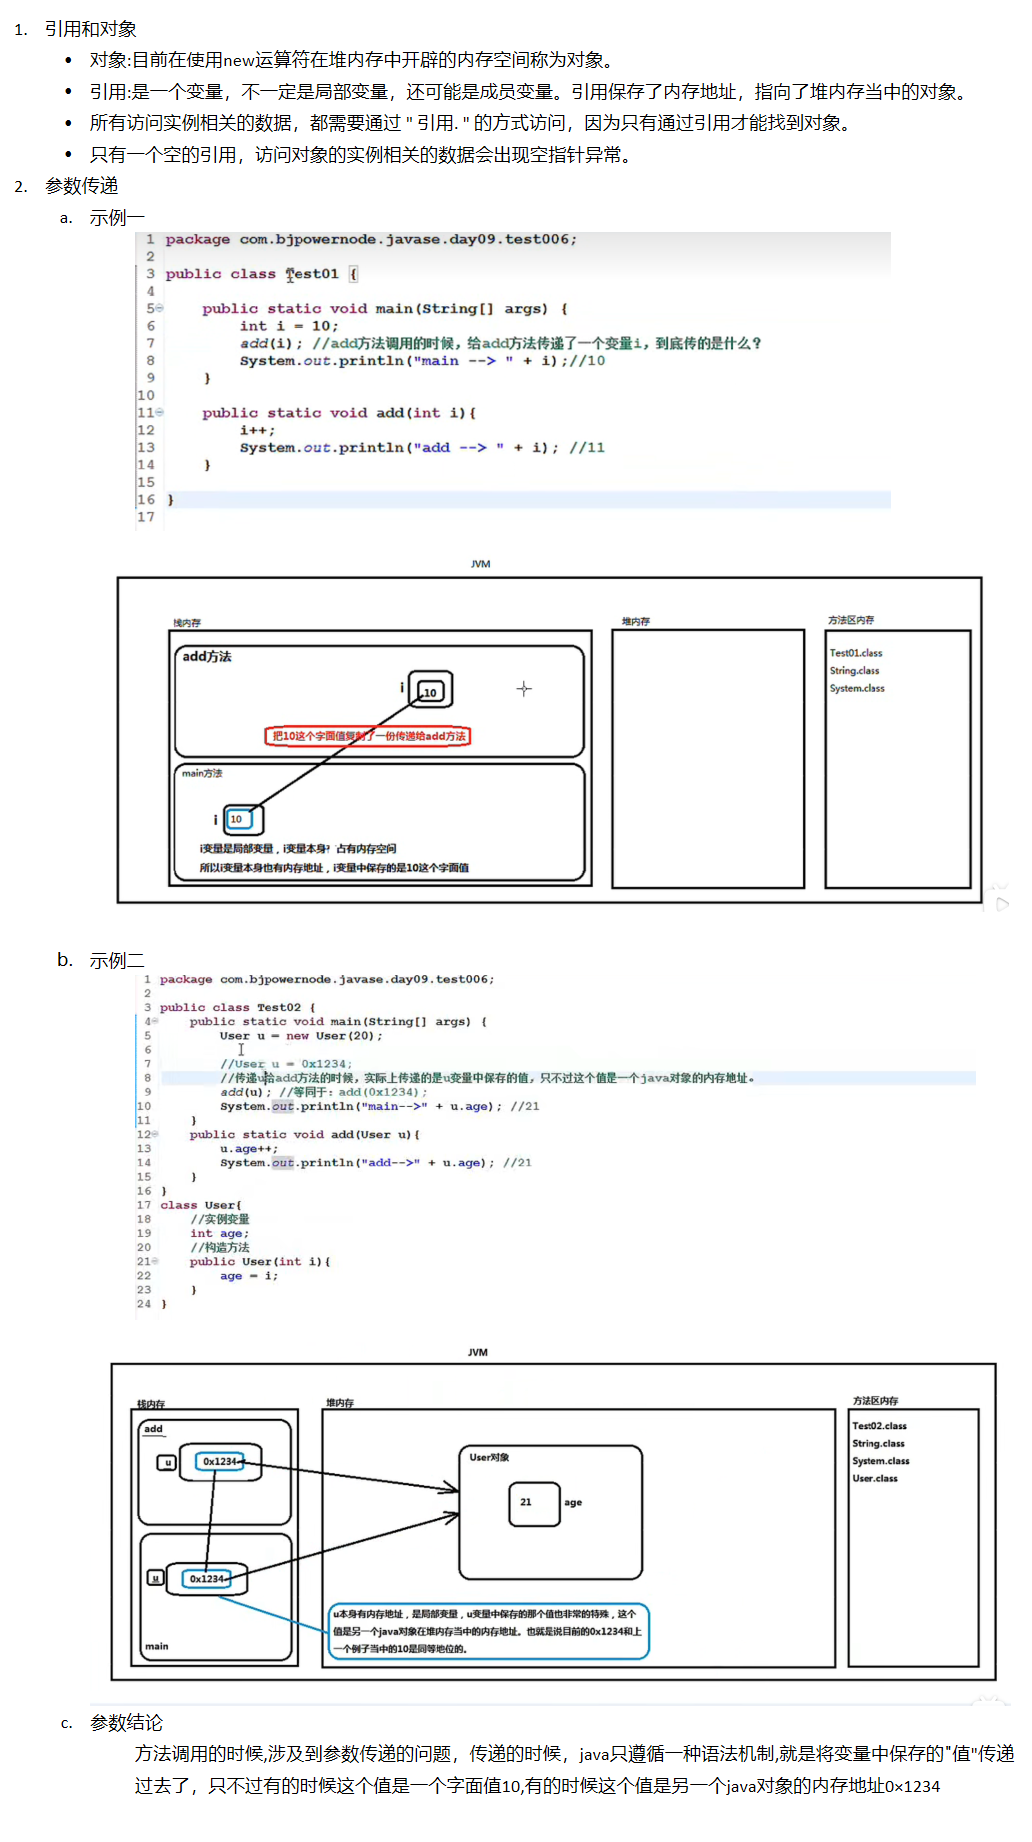This screenshot has width=1032, height=1842.
Task: Click i value box 10 in add方法 frame
Action: click(x=431, y=691)
